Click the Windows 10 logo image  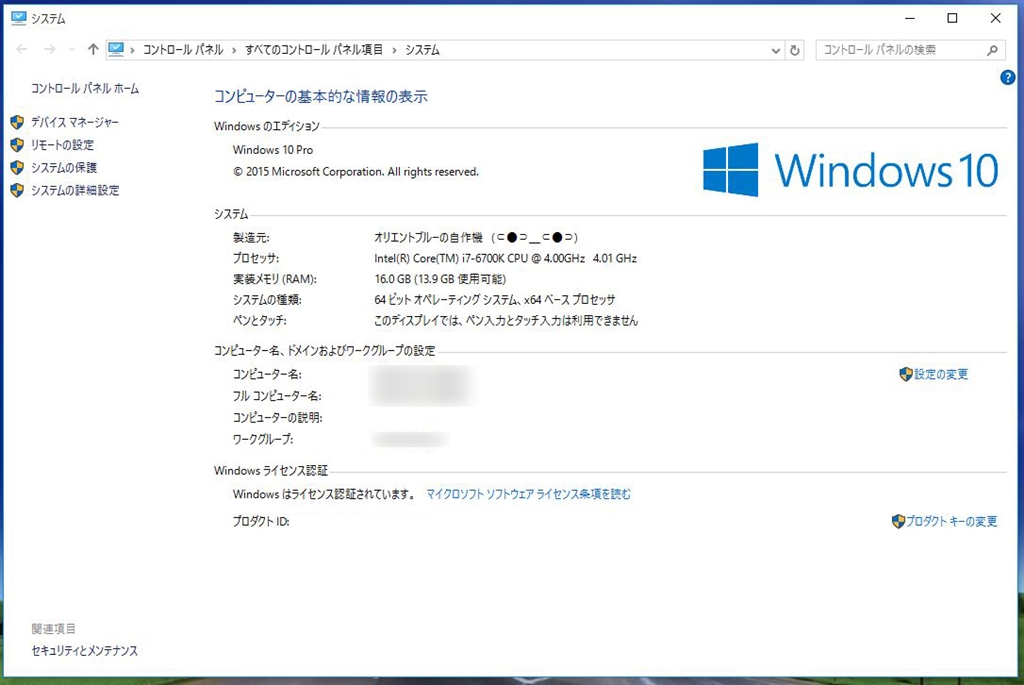pyautogui.click(x=850, y=170)
